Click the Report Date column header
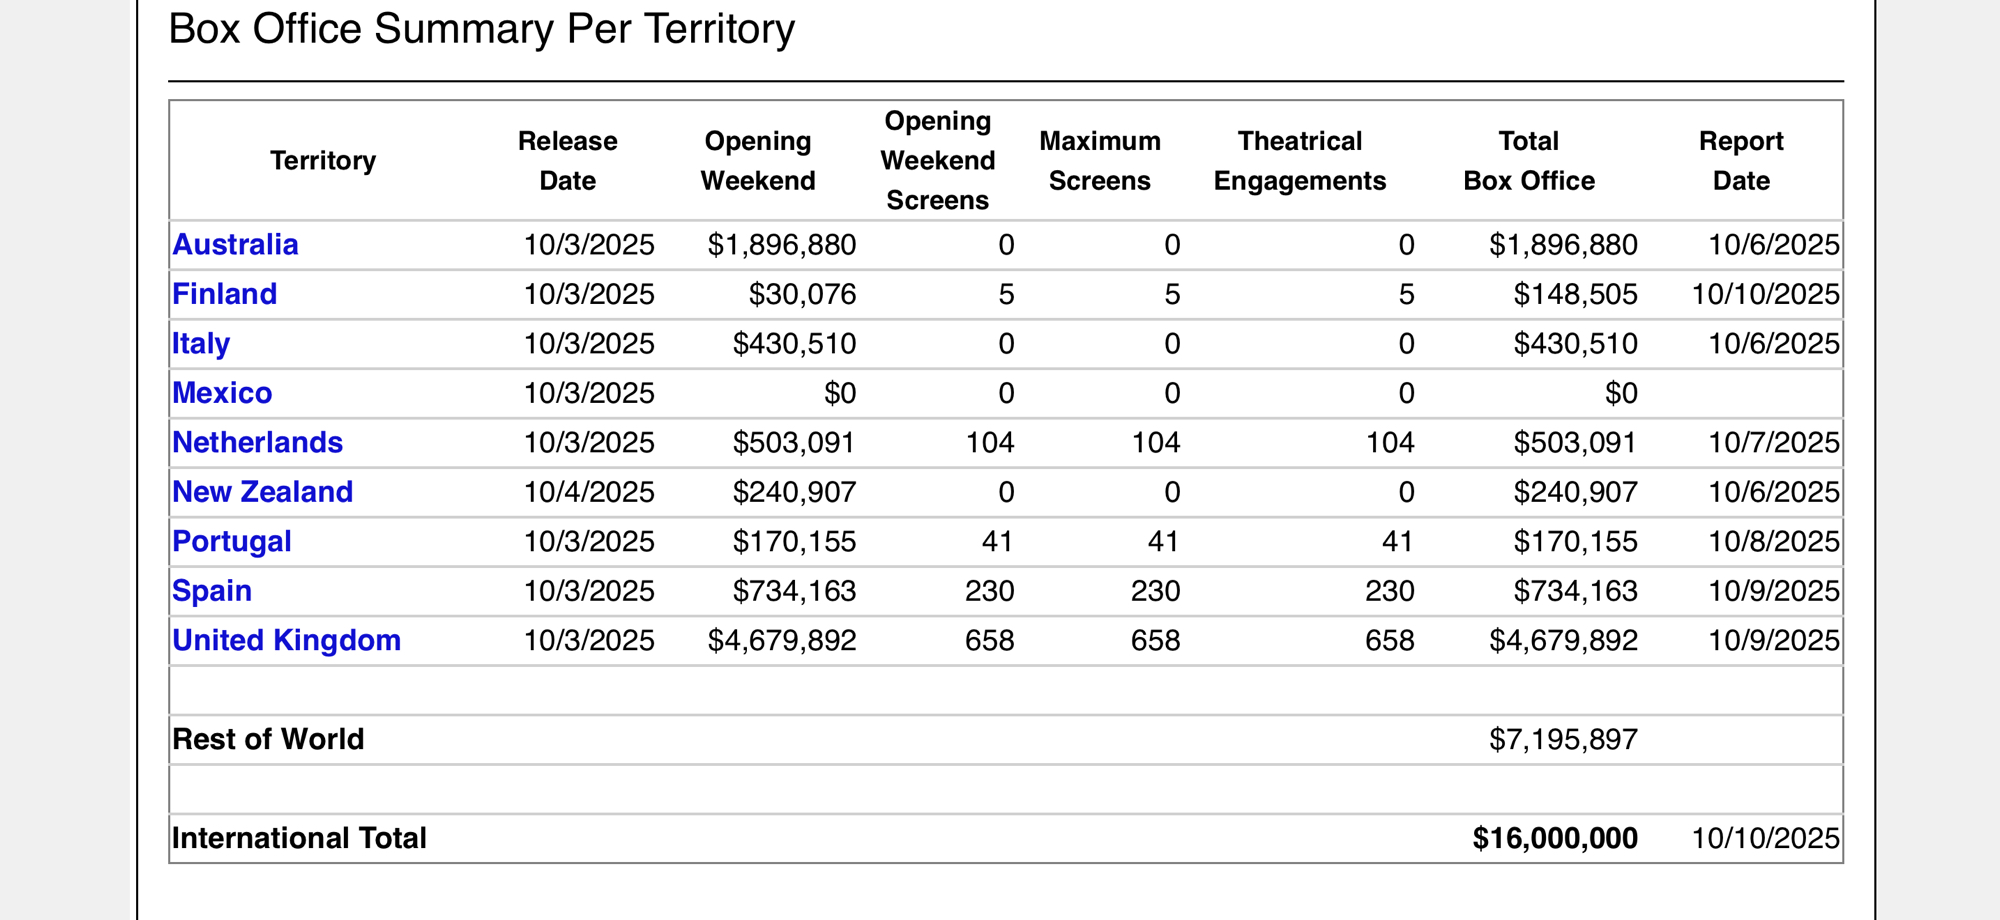 (x=1741, y=160)
